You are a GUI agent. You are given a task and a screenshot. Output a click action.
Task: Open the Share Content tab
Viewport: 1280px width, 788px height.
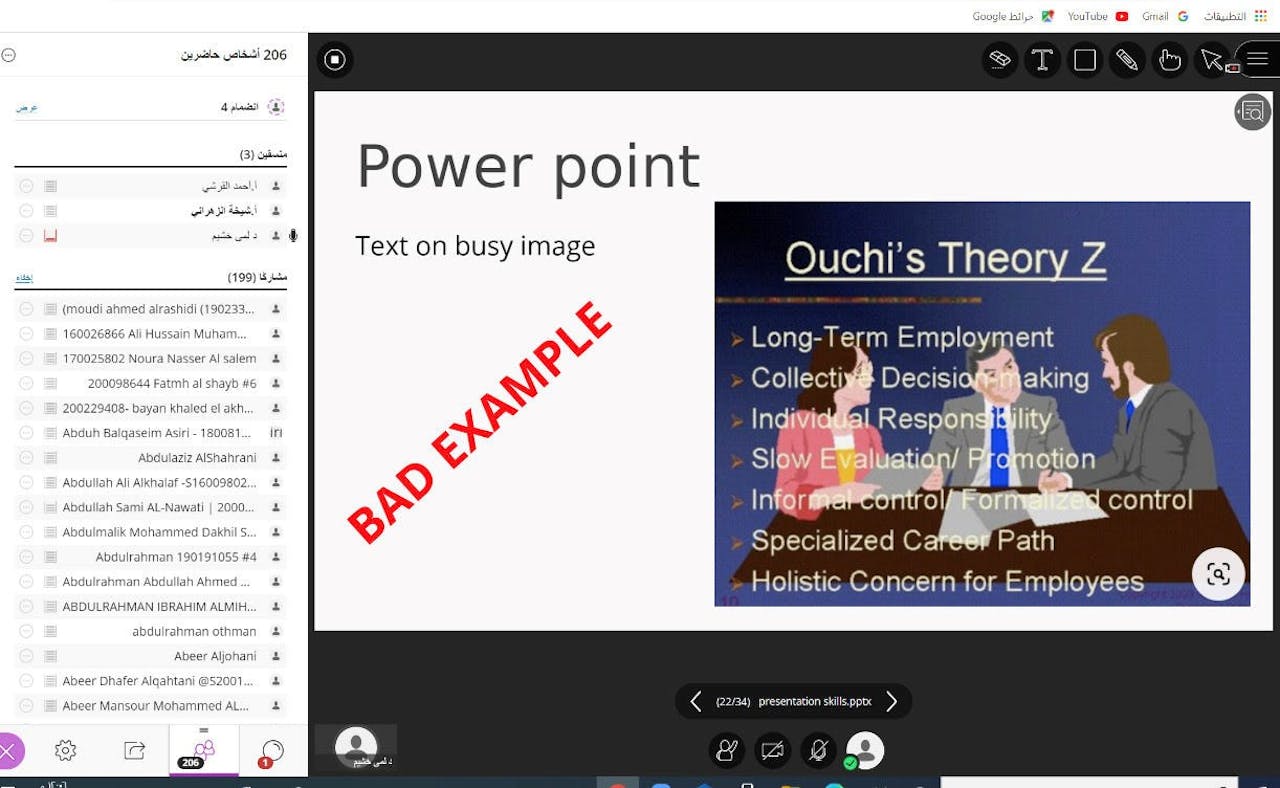[135, 751]
